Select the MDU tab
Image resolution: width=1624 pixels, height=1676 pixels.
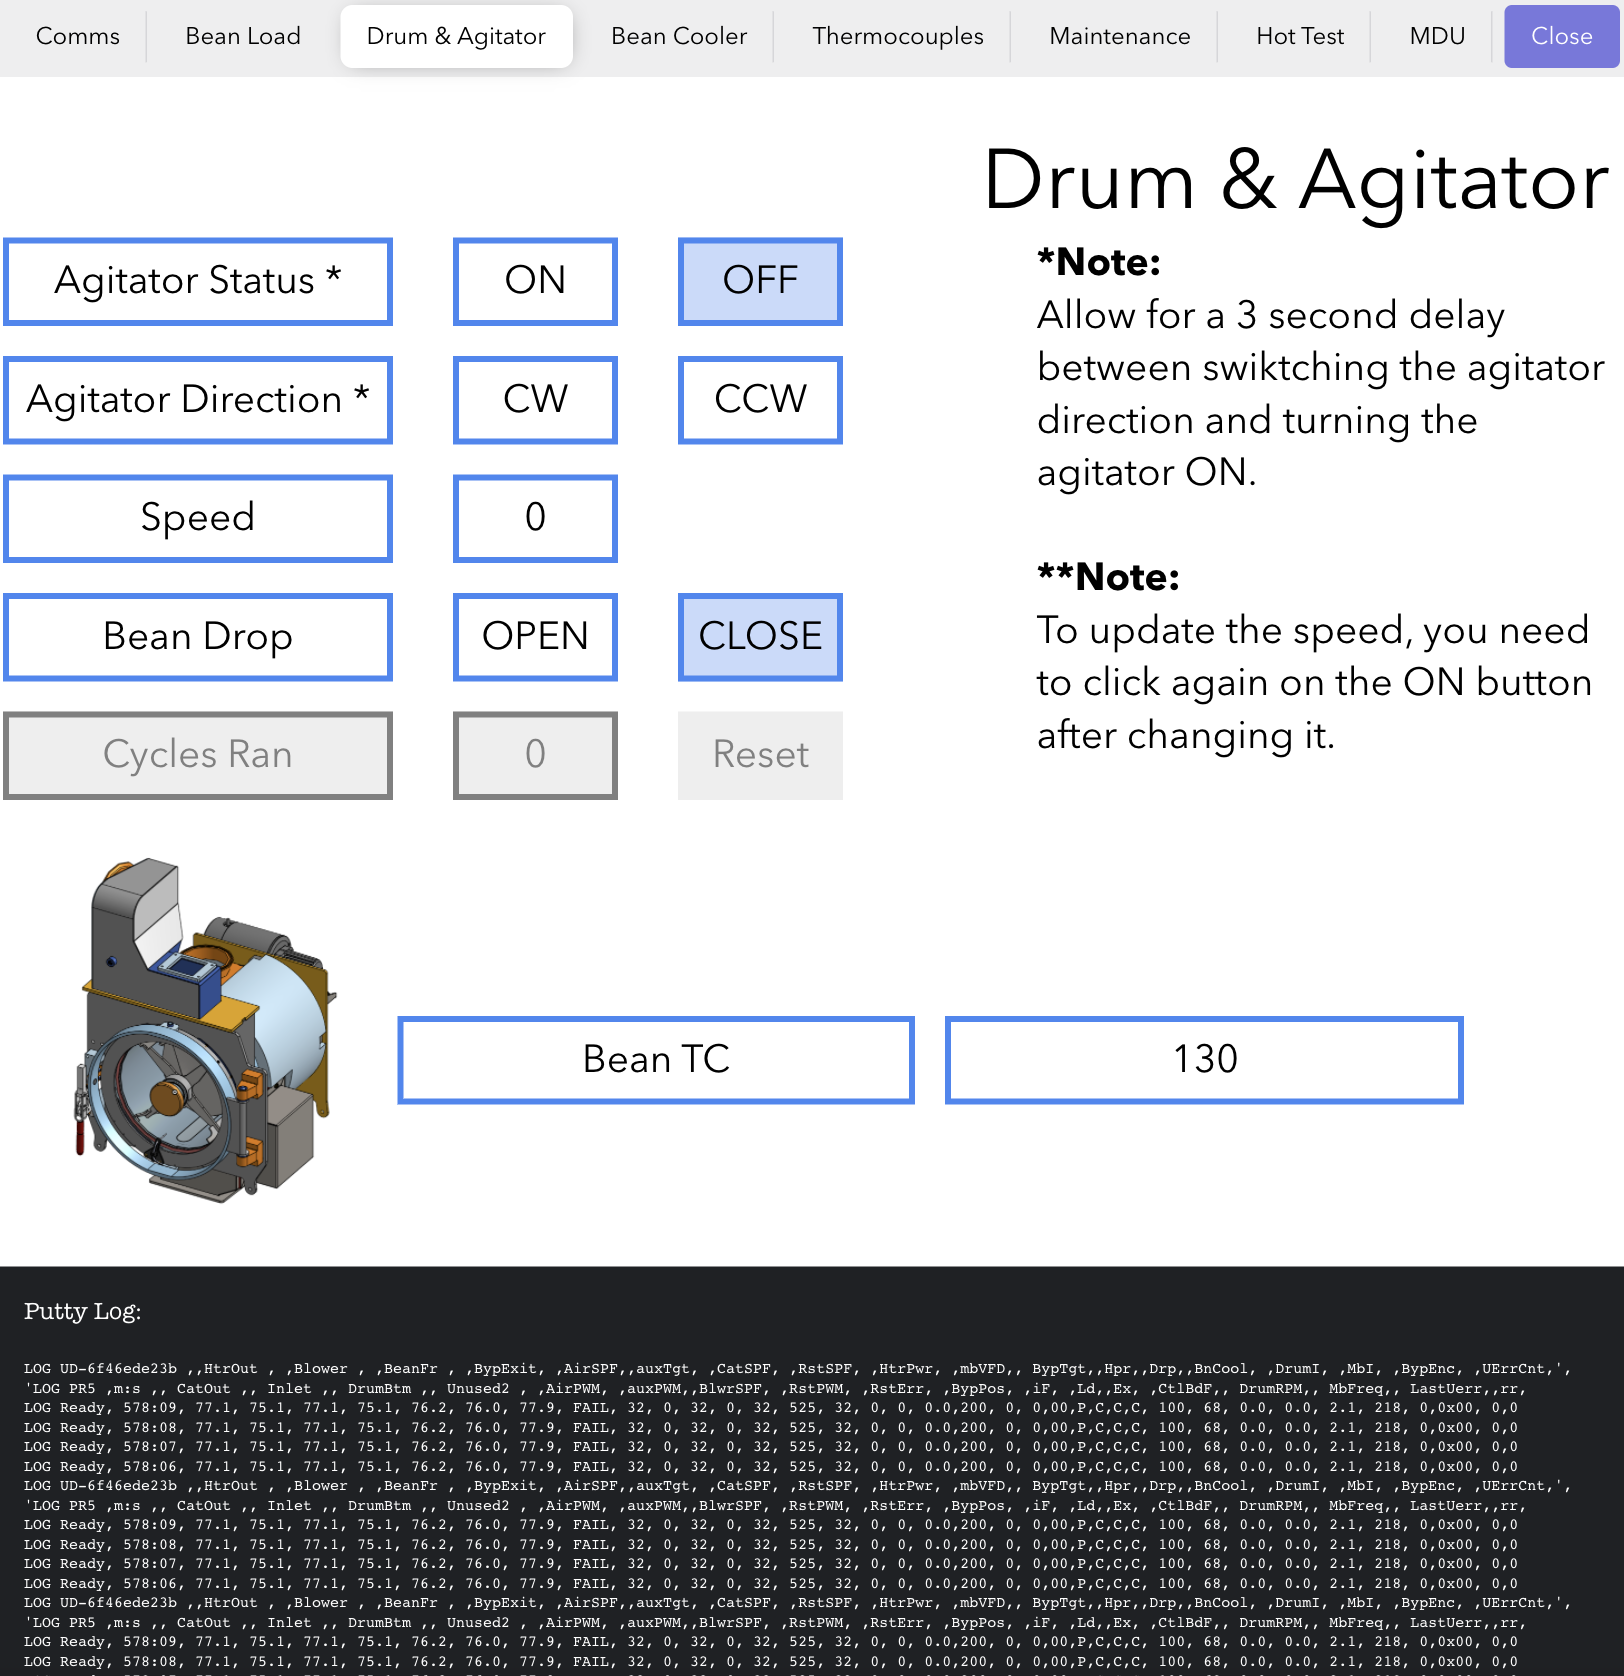pyautogui.click(x=1437, y=36)
